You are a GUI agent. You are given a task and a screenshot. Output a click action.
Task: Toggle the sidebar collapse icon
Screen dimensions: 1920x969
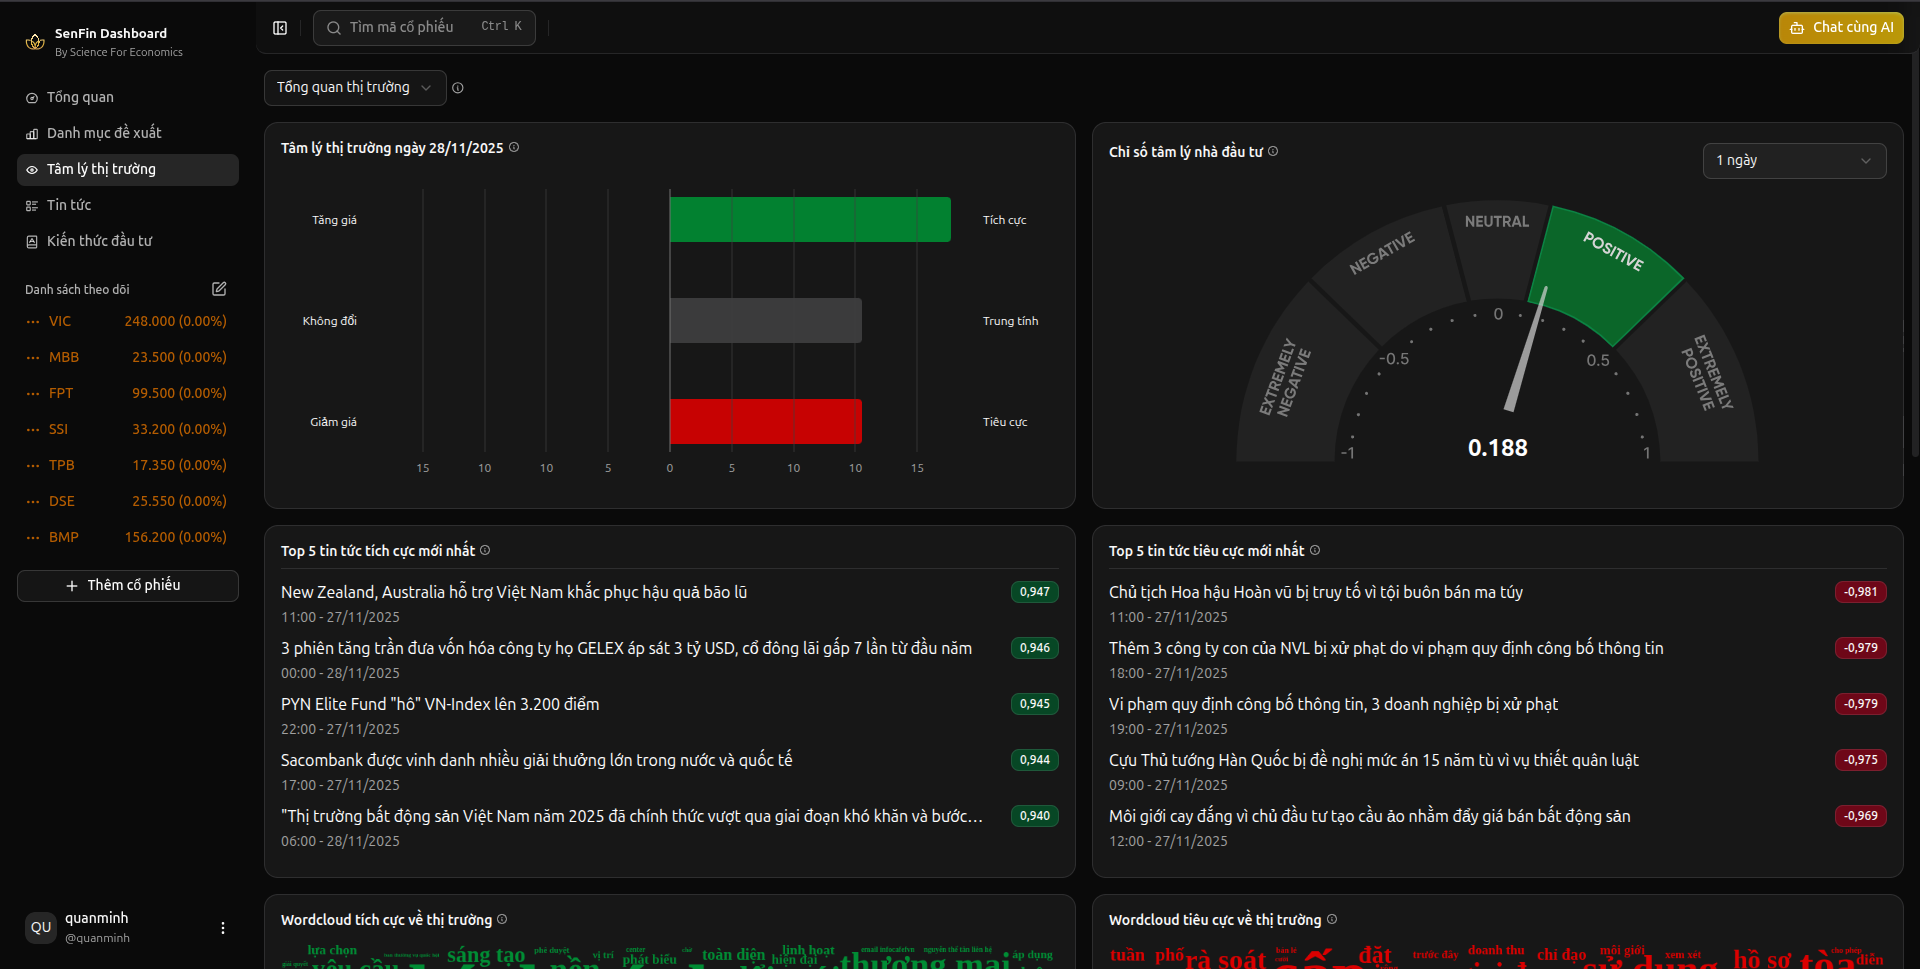280,28
